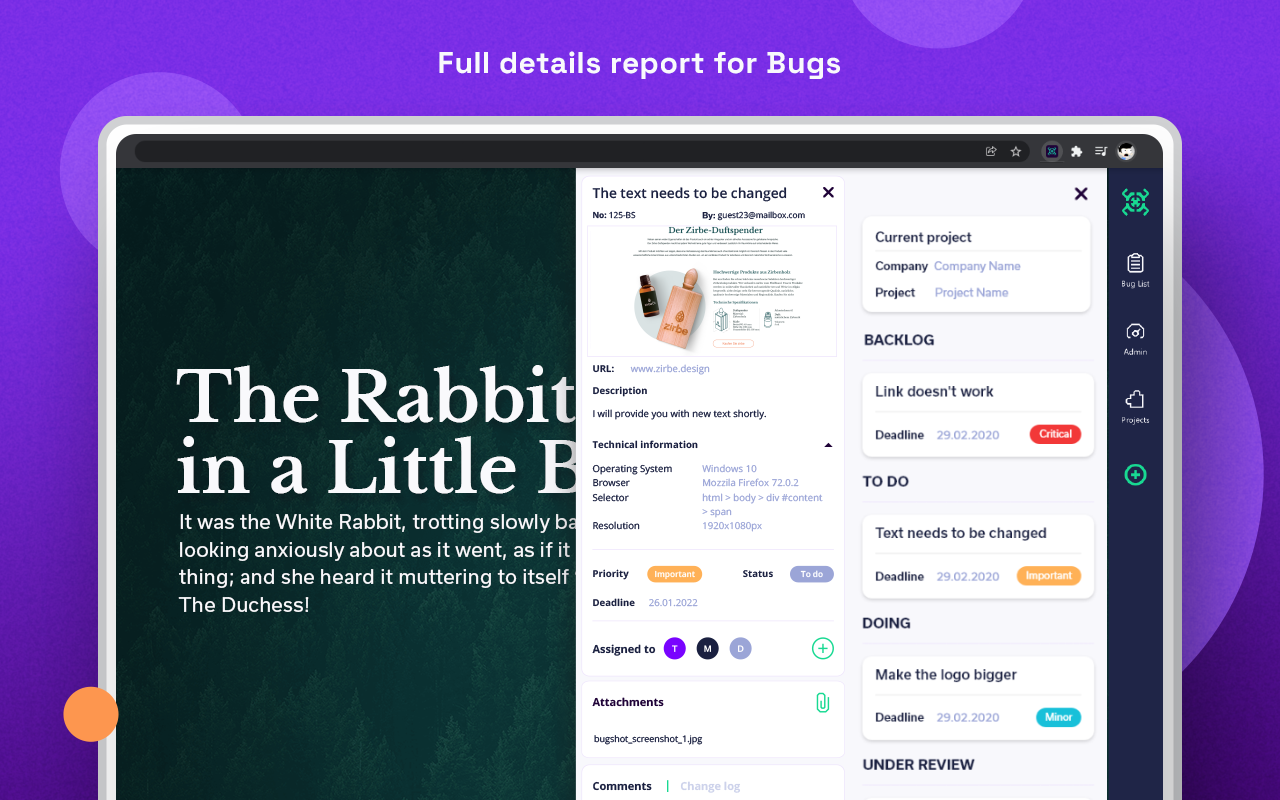Click the BACKLOG column heading
Viewport: 1280px width, 800px height.
coord(899,340)
